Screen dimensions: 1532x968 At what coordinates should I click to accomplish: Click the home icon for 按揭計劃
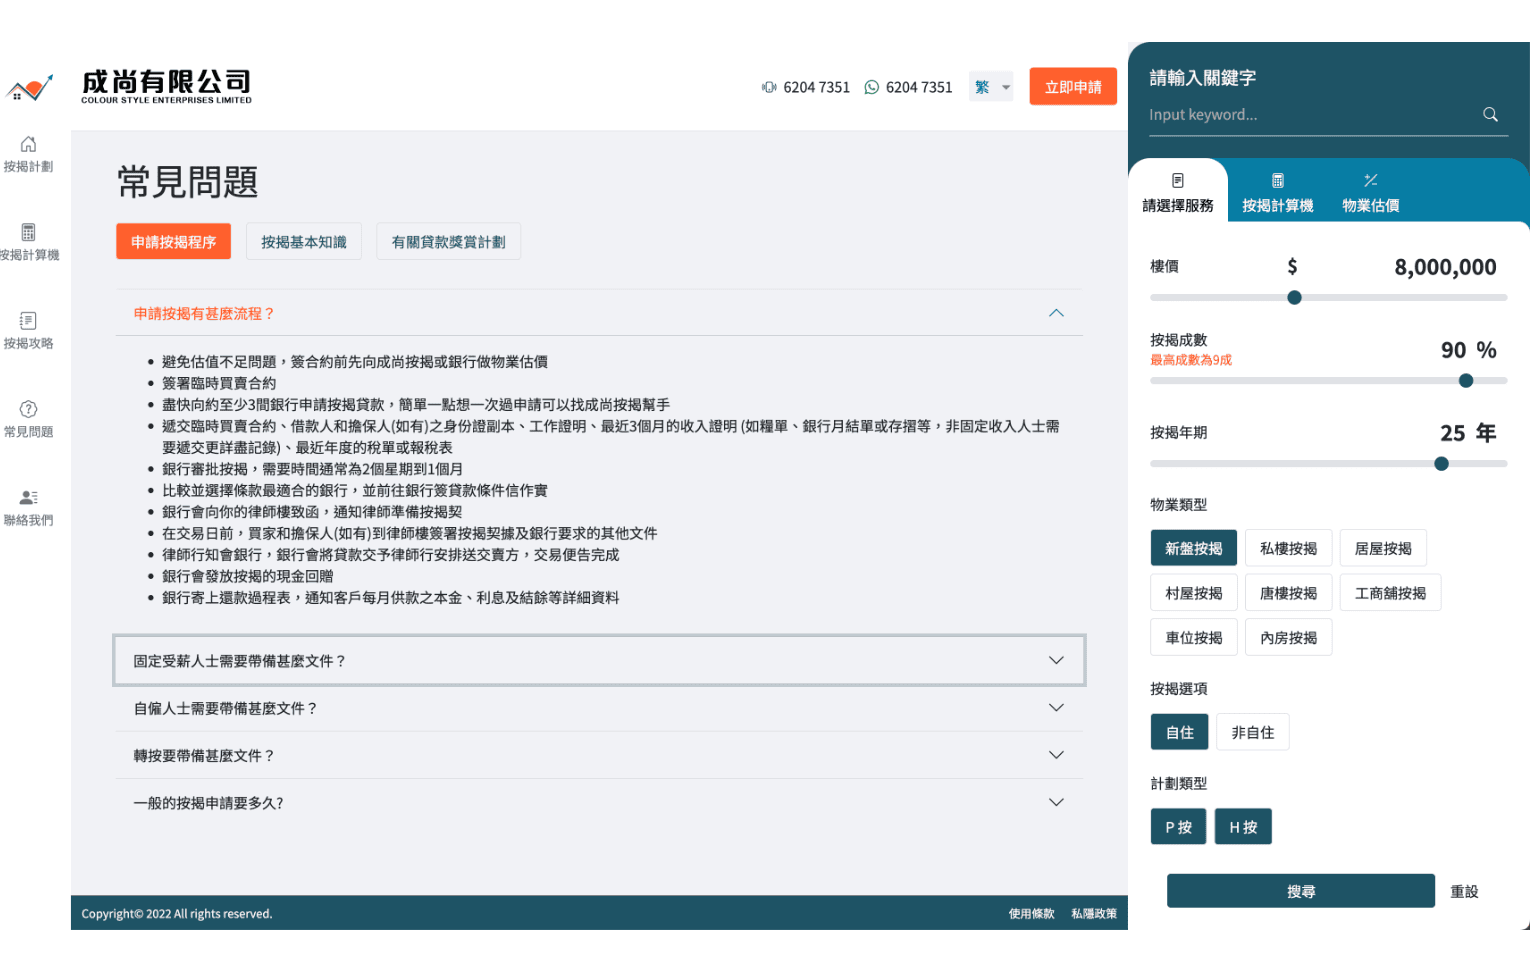[x=28, y=145]
